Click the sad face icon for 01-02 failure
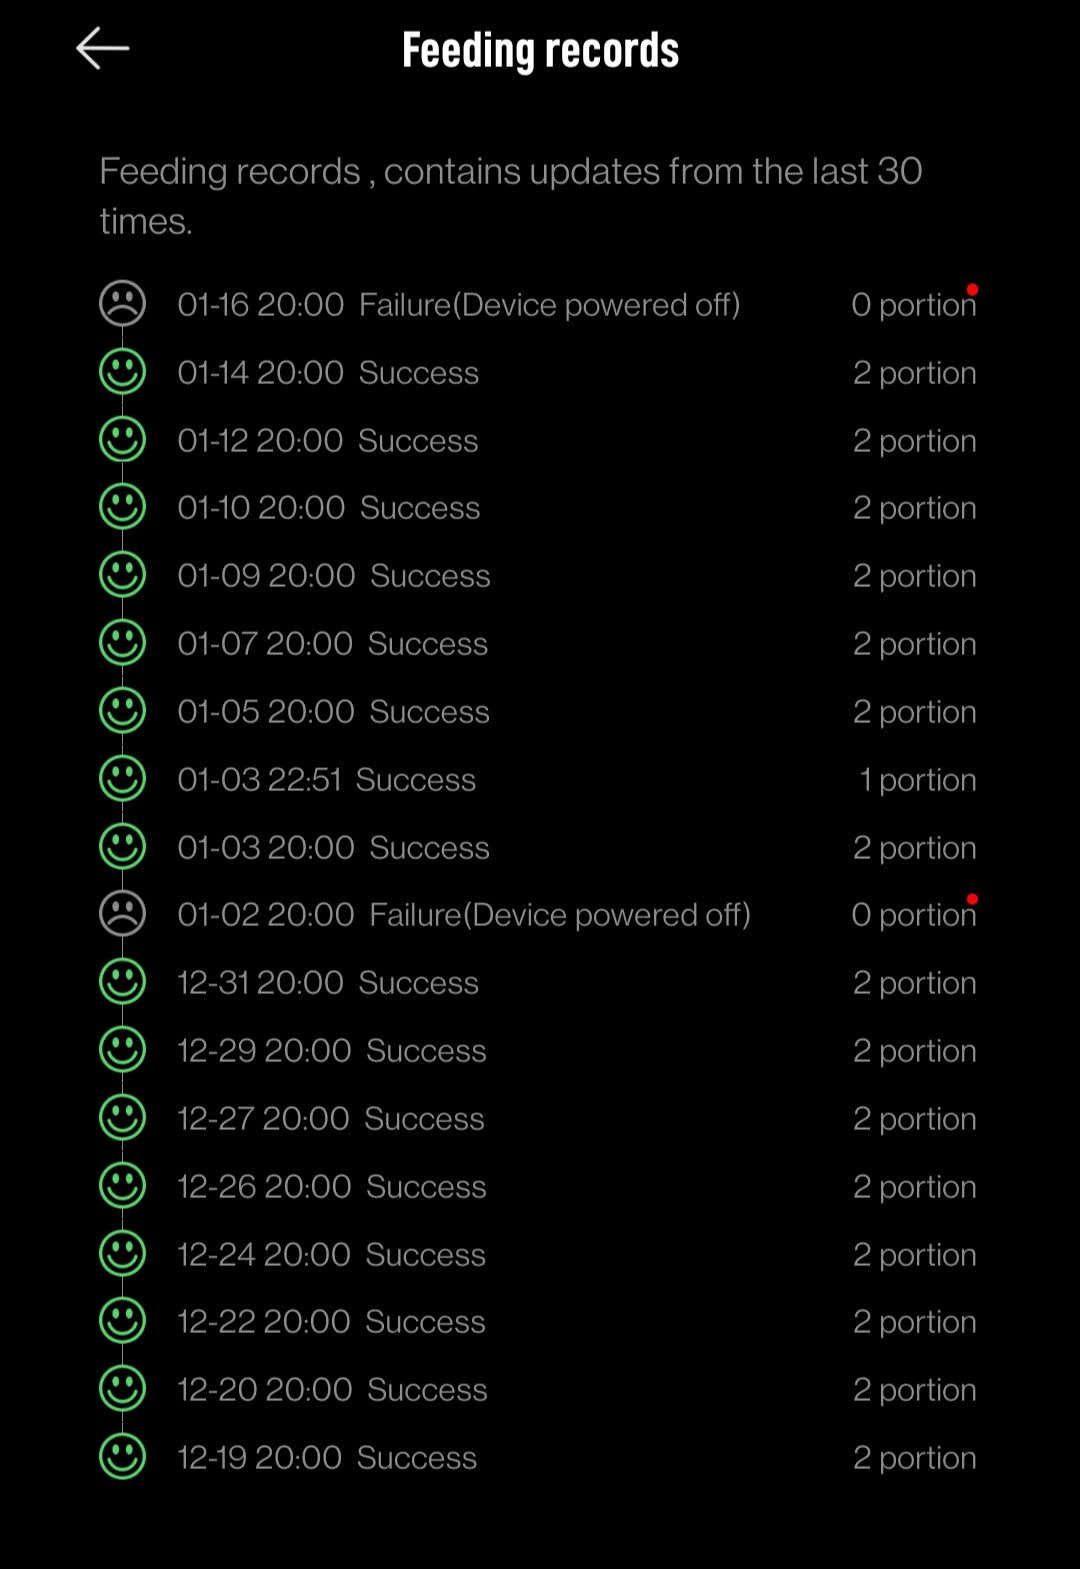1080x1569 pixels. coord(122,914)
